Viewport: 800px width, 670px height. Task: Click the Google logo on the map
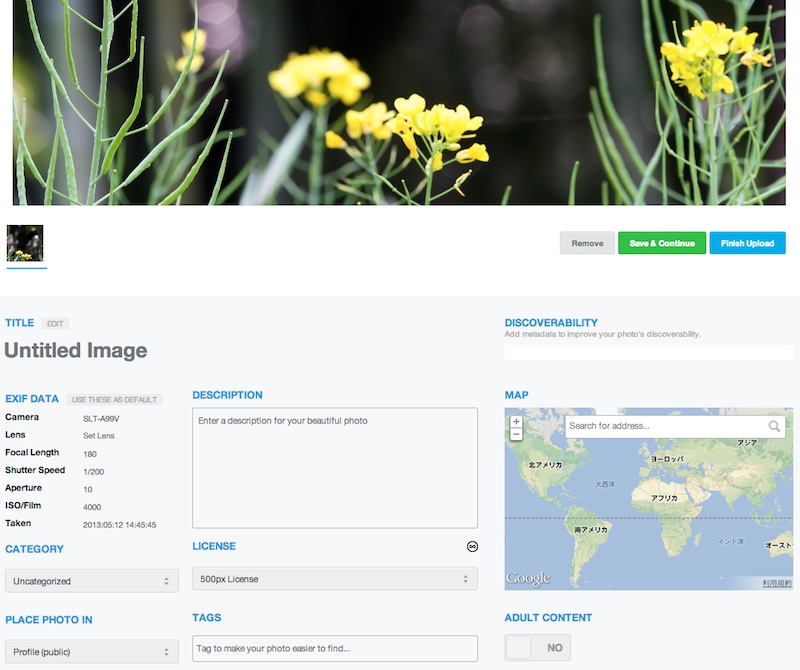click(x=528, y=578)
